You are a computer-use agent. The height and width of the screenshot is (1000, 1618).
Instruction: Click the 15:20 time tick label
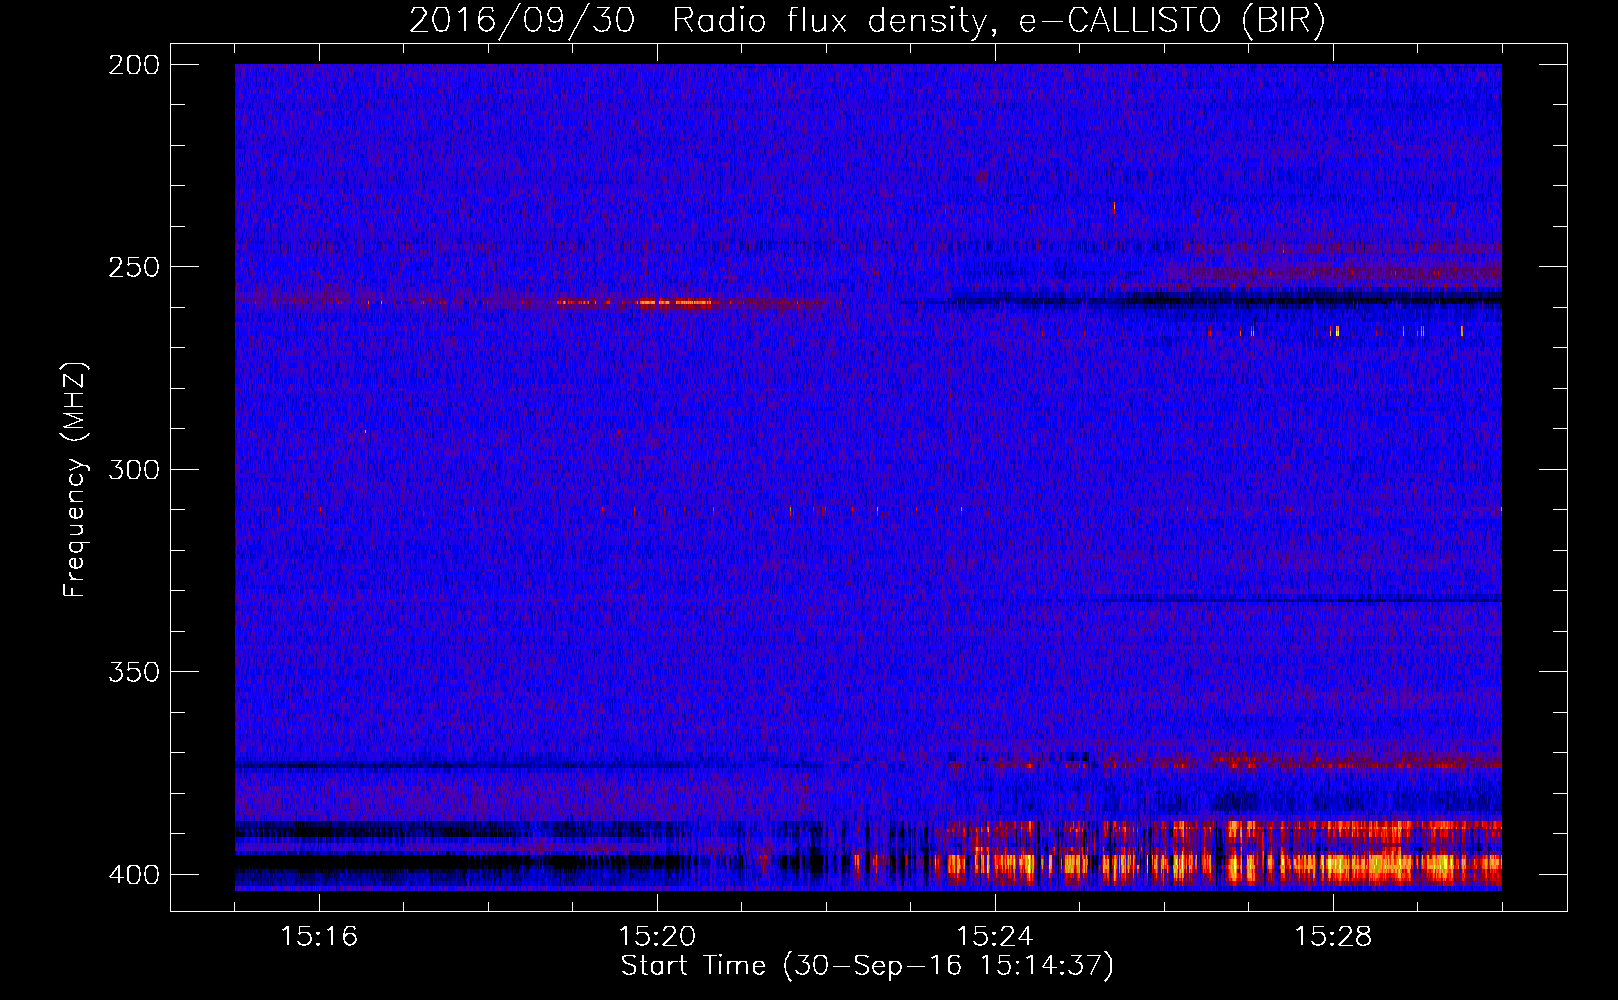point(657,936)
